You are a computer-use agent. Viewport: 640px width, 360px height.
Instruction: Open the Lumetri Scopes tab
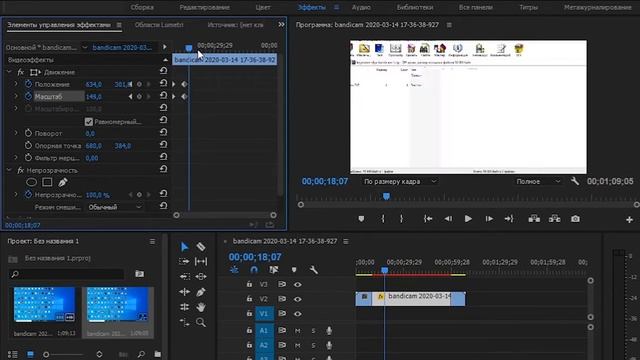(159, 25)
